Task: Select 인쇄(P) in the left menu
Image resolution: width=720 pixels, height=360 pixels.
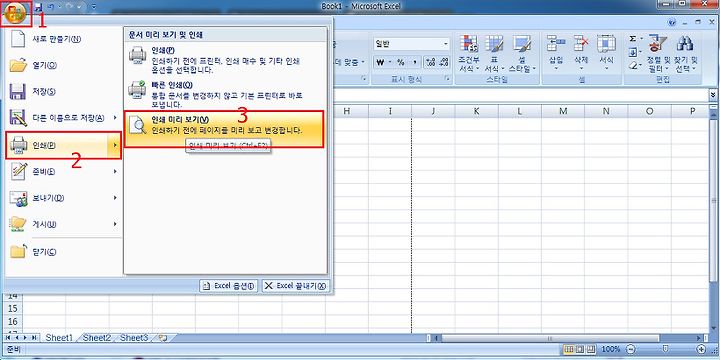Action: click(x=63, y=145)
